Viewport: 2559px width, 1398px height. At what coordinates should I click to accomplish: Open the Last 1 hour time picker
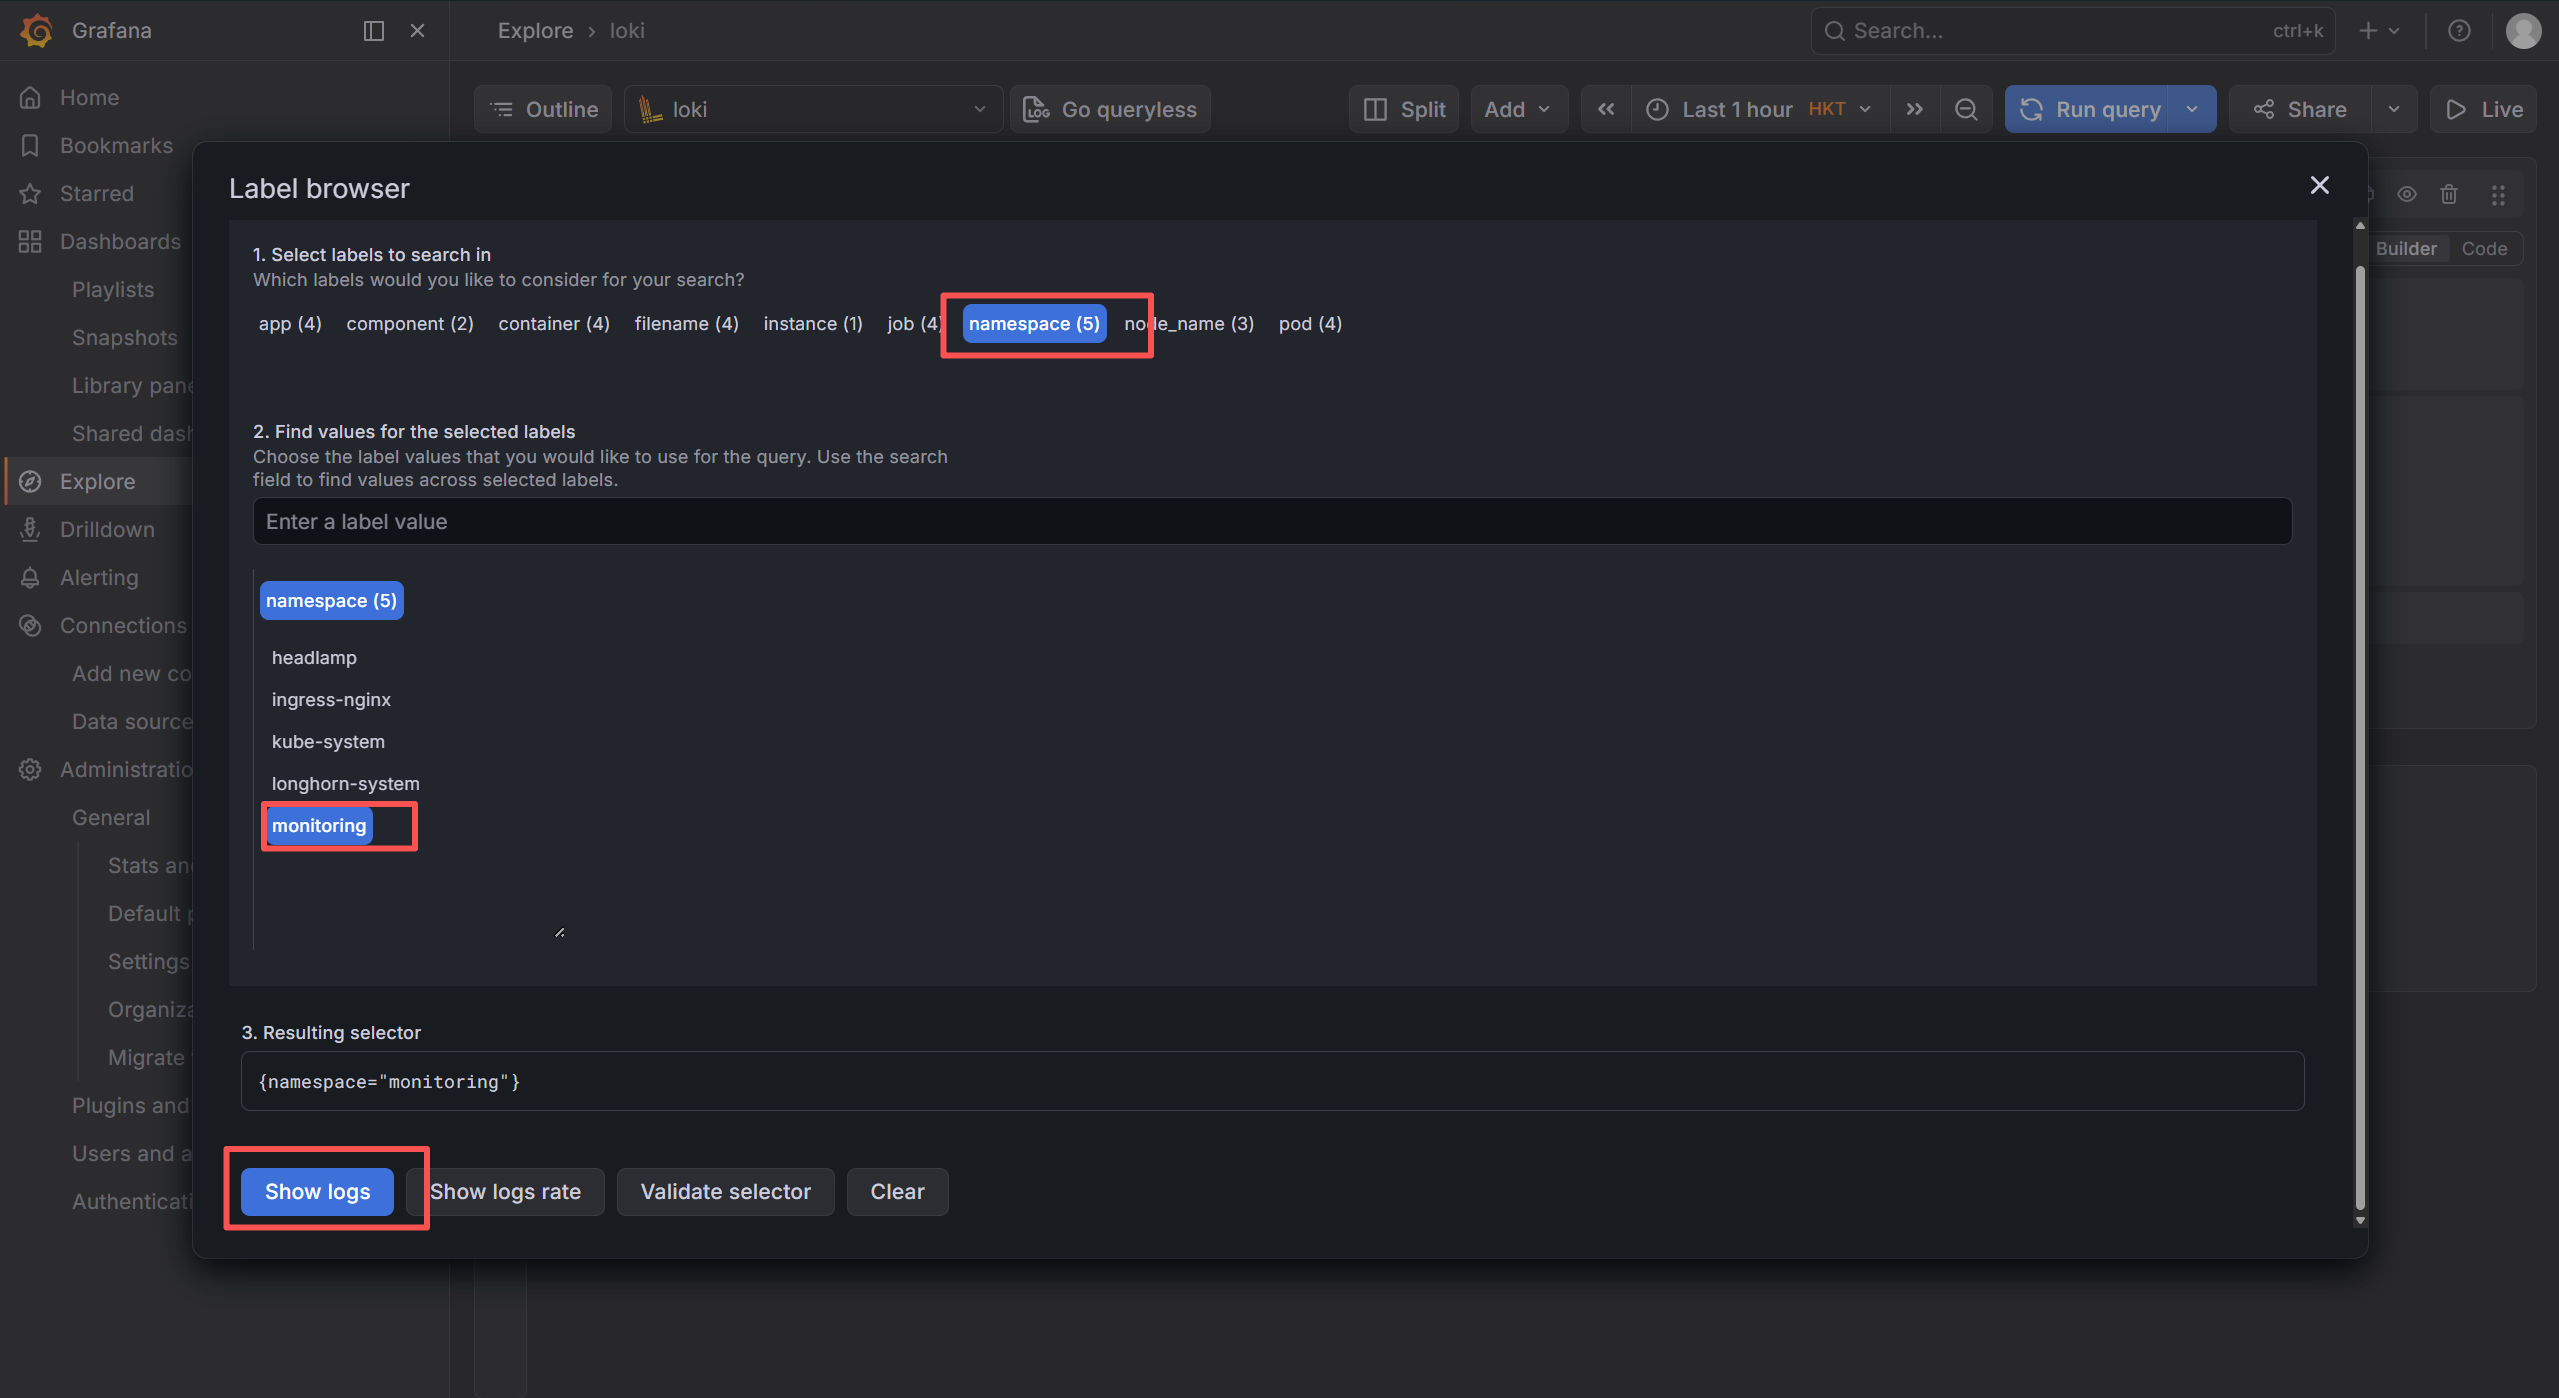(1759, 109)
